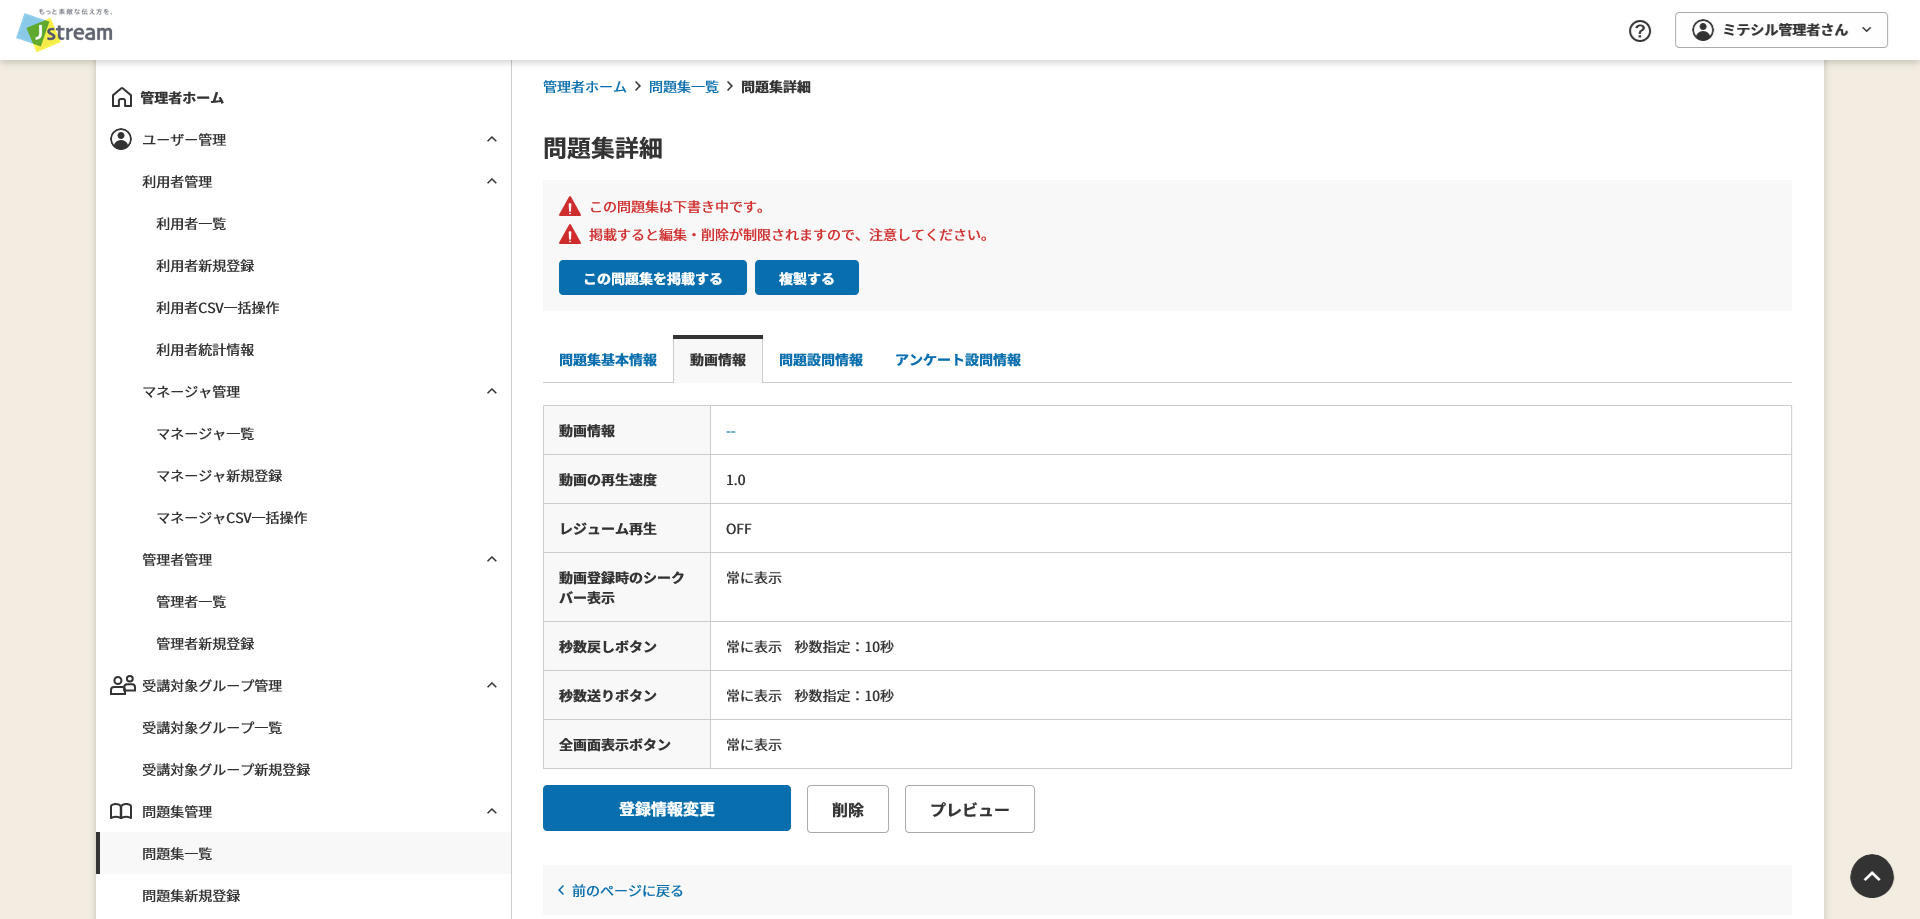Collapse the 管理者管理 submenu chevron
Image resolution: width=1920 pixels, height=919 pixels.
click(492, 559)
